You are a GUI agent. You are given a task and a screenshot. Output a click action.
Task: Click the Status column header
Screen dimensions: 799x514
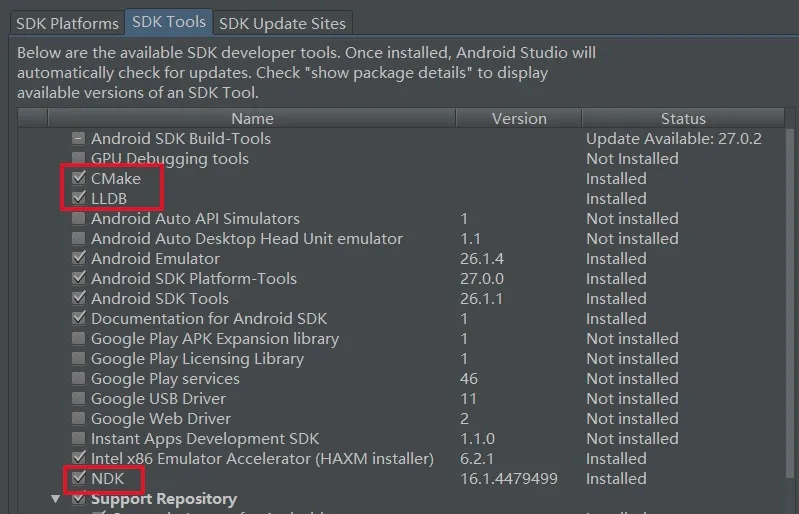click(x=683, y=118)
